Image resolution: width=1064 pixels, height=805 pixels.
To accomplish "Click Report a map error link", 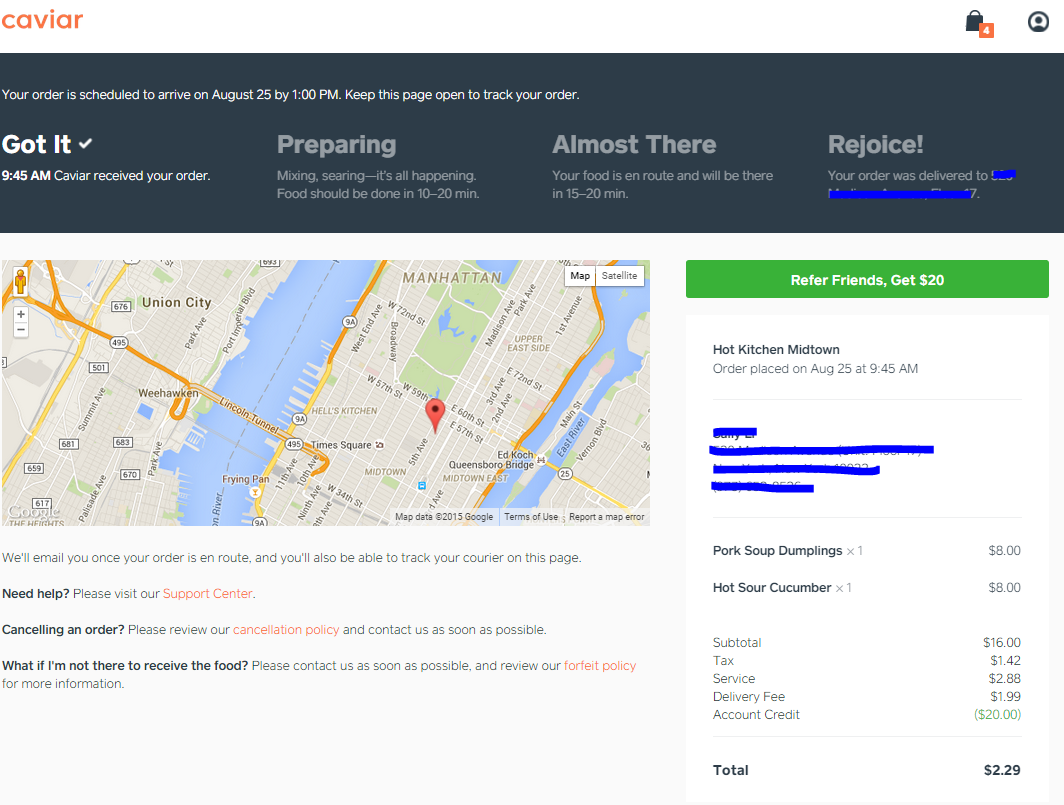I will click(607, 517).
